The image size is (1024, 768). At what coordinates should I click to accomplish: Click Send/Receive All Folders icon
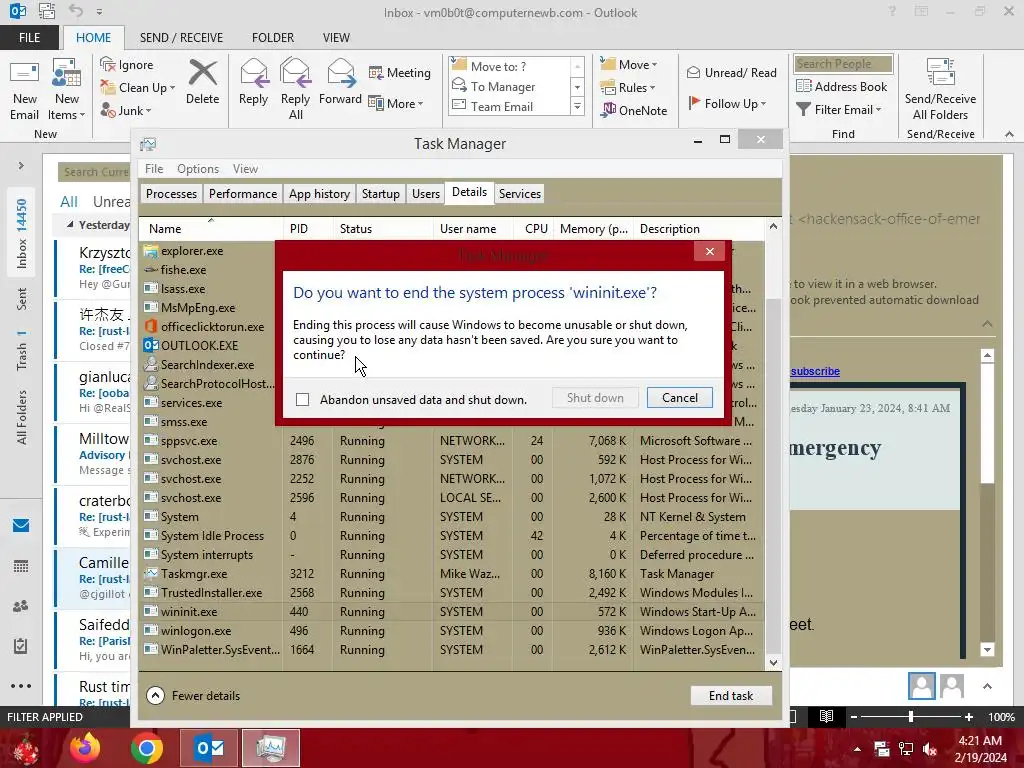click(x=940, y=90)
